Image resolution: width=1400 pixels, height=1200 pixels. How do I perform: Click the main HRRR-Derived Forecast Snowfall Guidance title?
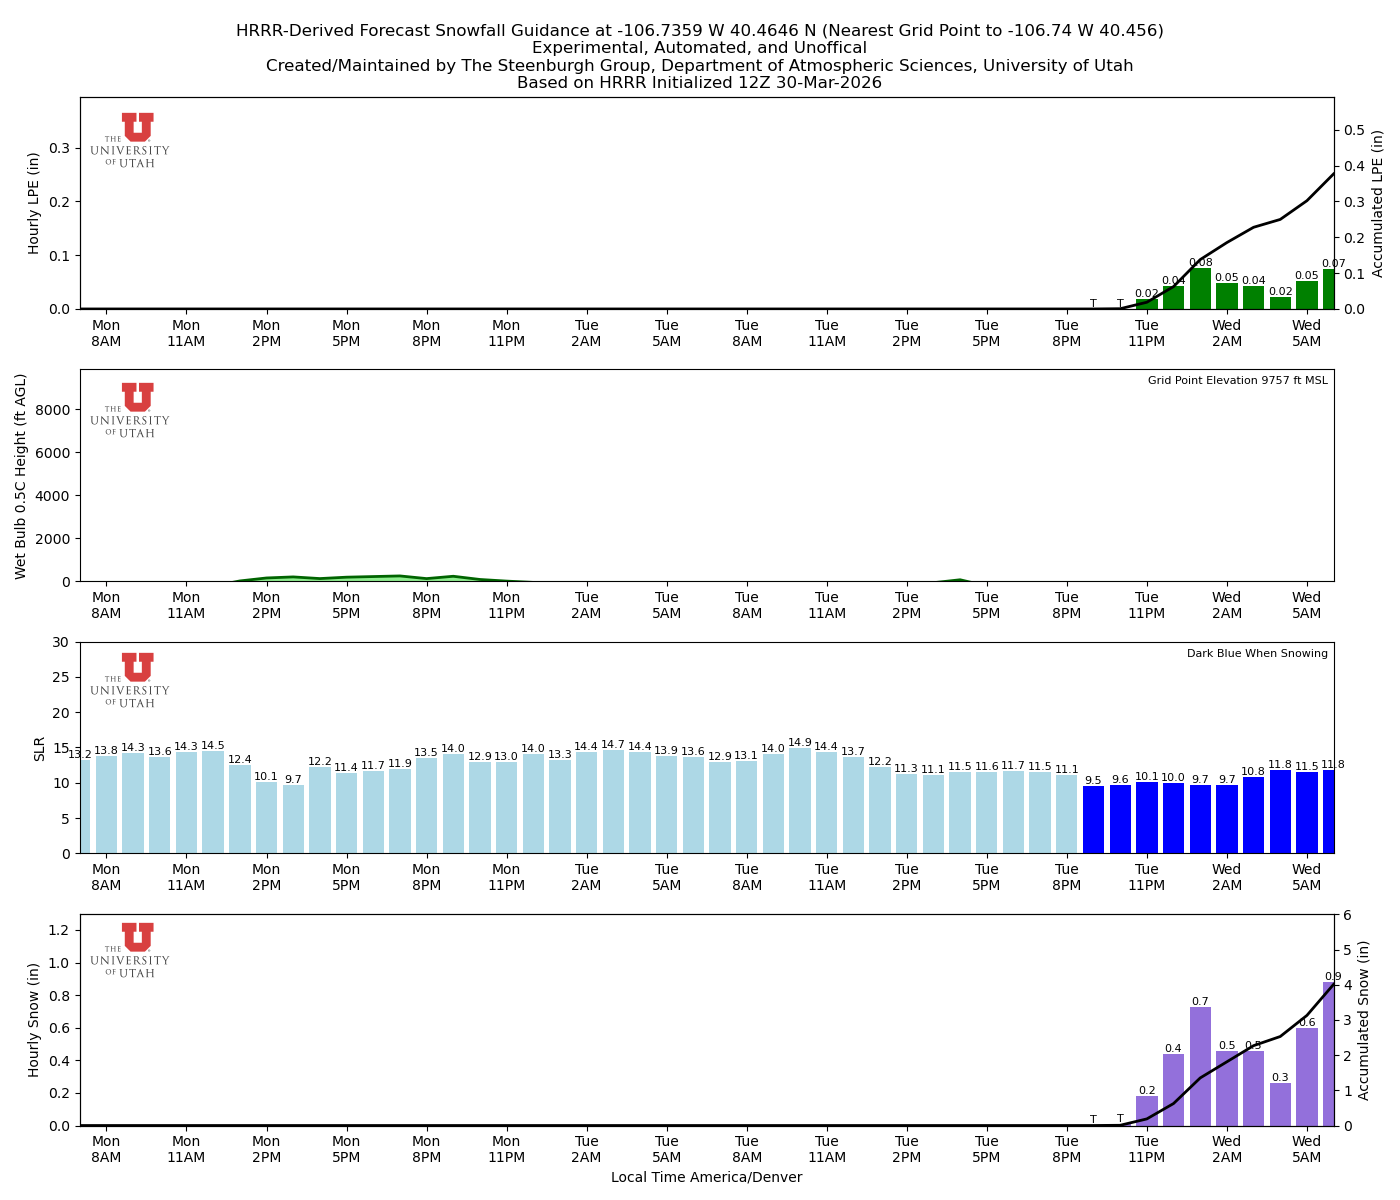700,30
